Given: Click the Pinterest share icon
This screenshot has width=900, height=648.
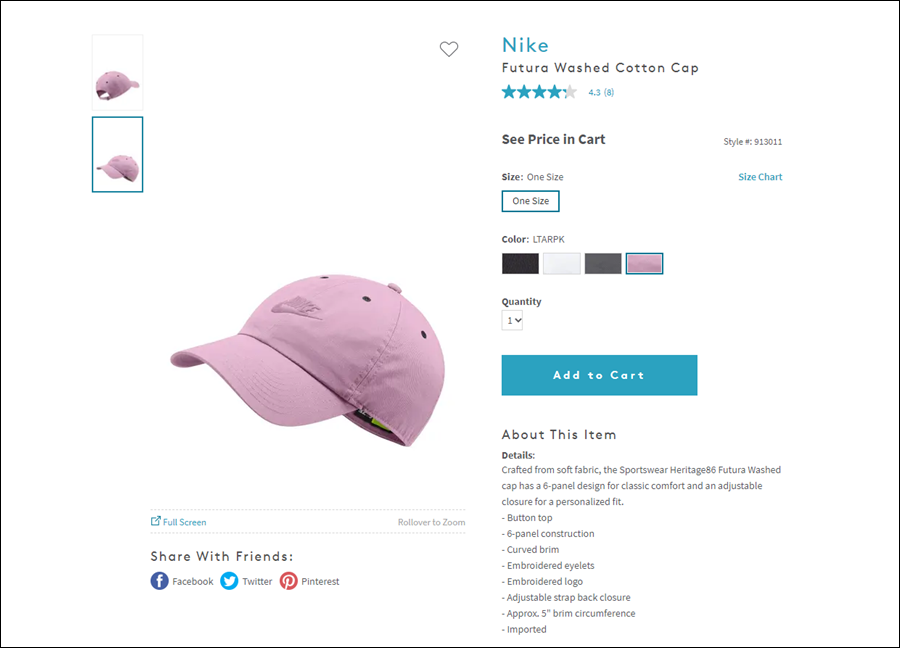Looking at the screenshot, I should click(x=289, y=581).
